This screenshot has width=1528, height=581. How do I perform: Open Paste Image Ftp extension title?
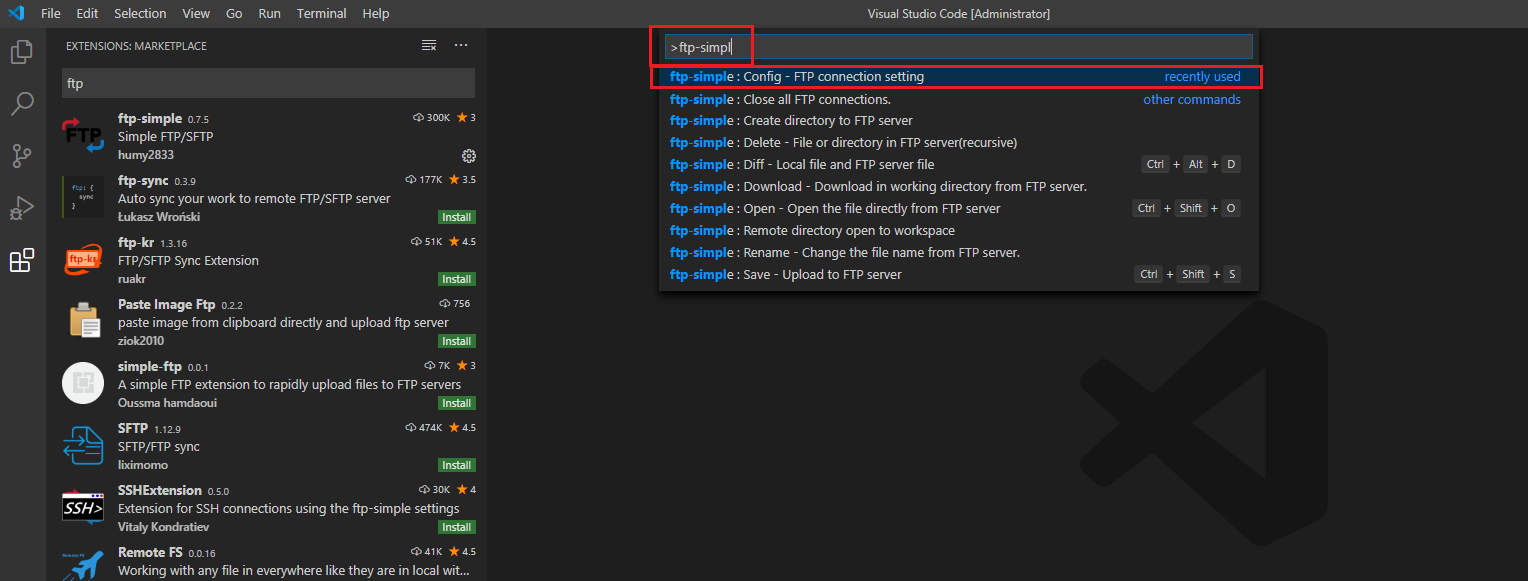coord(167,304)
